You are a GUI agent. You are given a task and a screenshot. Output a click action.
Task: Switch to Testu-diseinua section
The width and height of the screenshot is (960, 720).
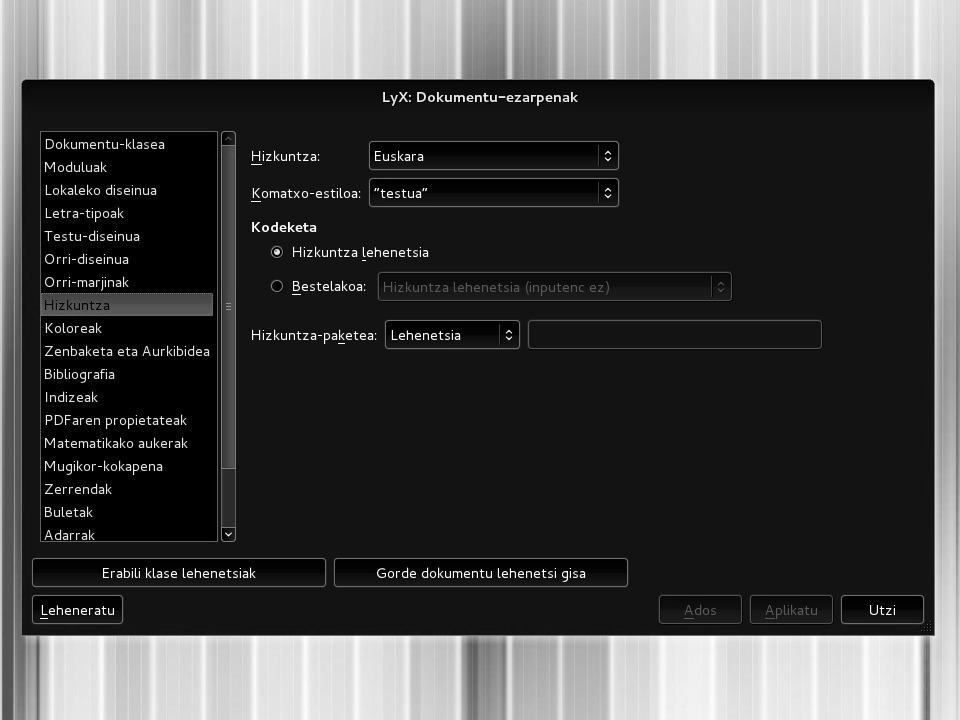127,236
